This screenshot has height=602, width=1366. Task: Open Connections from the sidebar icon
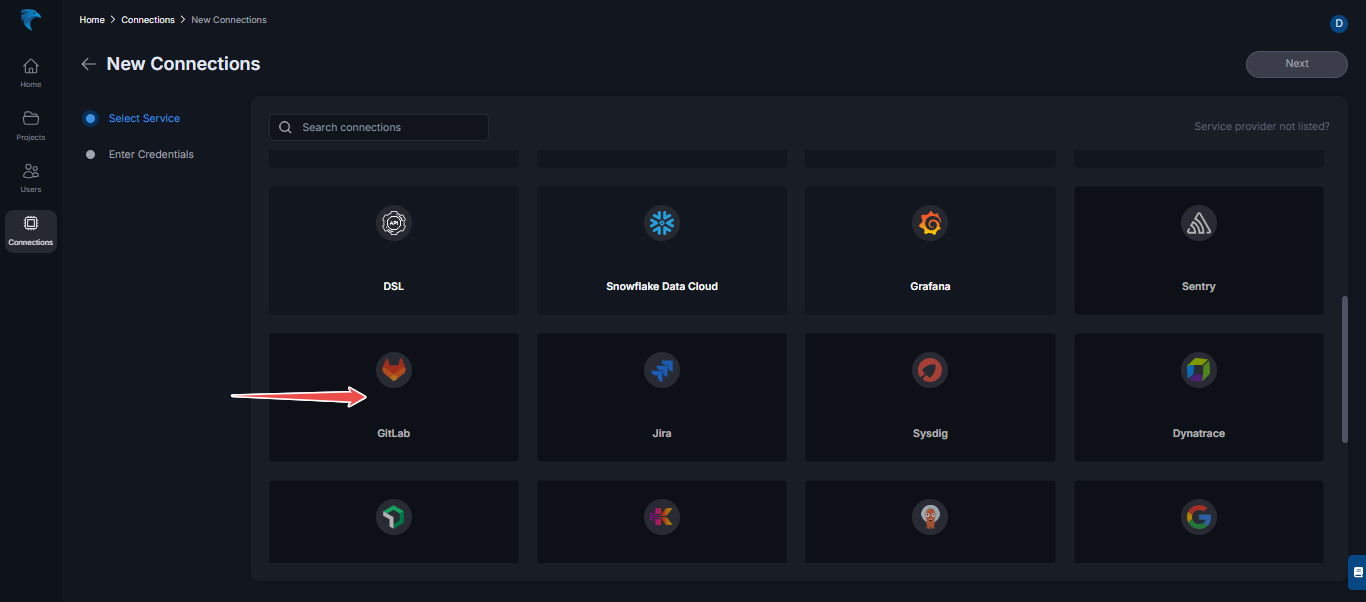tap(30, 229)
